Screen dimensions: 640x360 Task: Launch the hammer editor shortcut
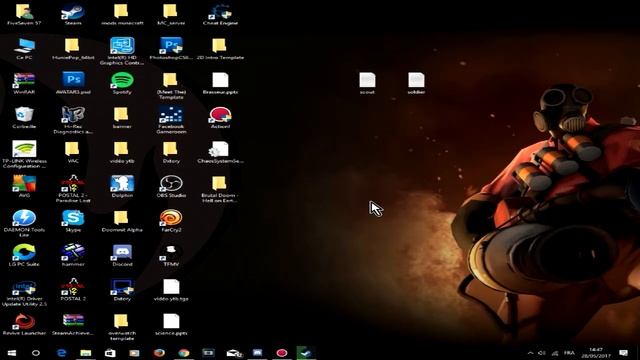(x=73, y=256)
